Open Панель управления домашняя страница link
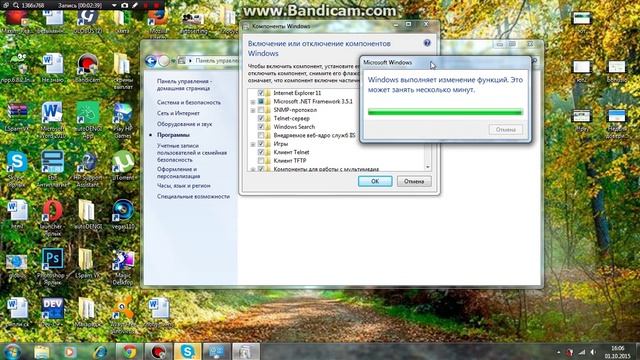The image size is (640, 360). (184, 84)
